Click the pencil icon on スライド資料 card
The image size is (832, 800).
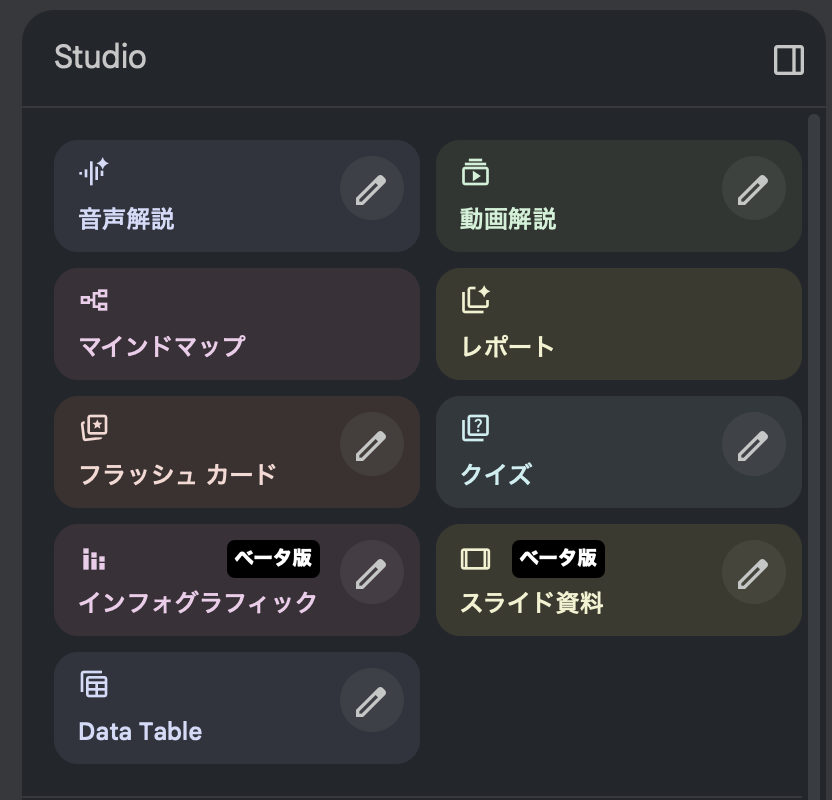click(x=753, y=573)
